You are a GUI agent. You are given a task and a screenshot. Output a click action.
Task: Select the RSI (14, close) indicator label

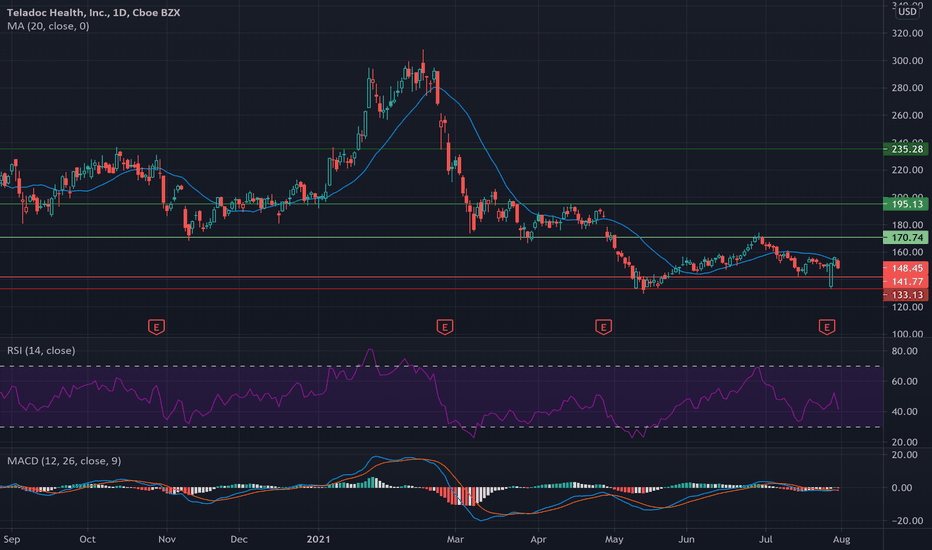41,351
